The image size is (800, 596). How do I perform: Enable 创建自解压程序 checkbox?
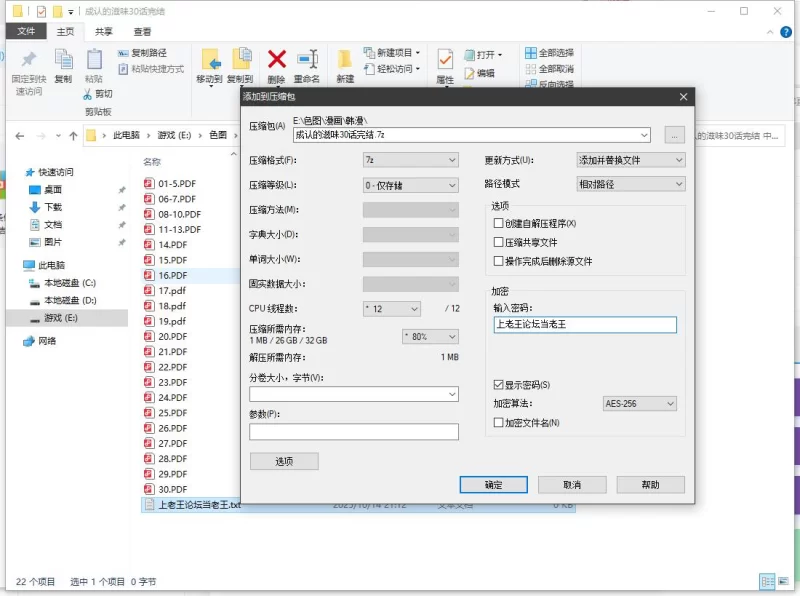(499, 223)
